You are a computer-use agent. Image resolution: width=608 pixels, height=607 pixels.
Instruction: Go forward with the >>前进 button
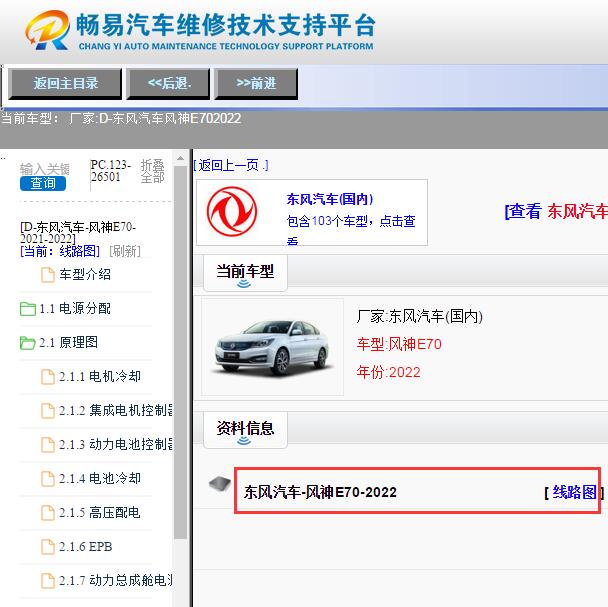click(x=256, y=83)
